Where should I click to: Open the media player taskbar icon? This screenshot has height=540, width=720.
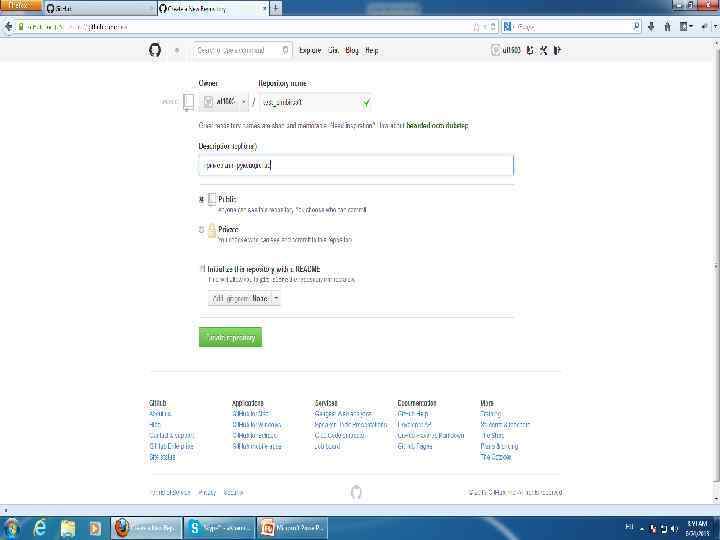95,529
